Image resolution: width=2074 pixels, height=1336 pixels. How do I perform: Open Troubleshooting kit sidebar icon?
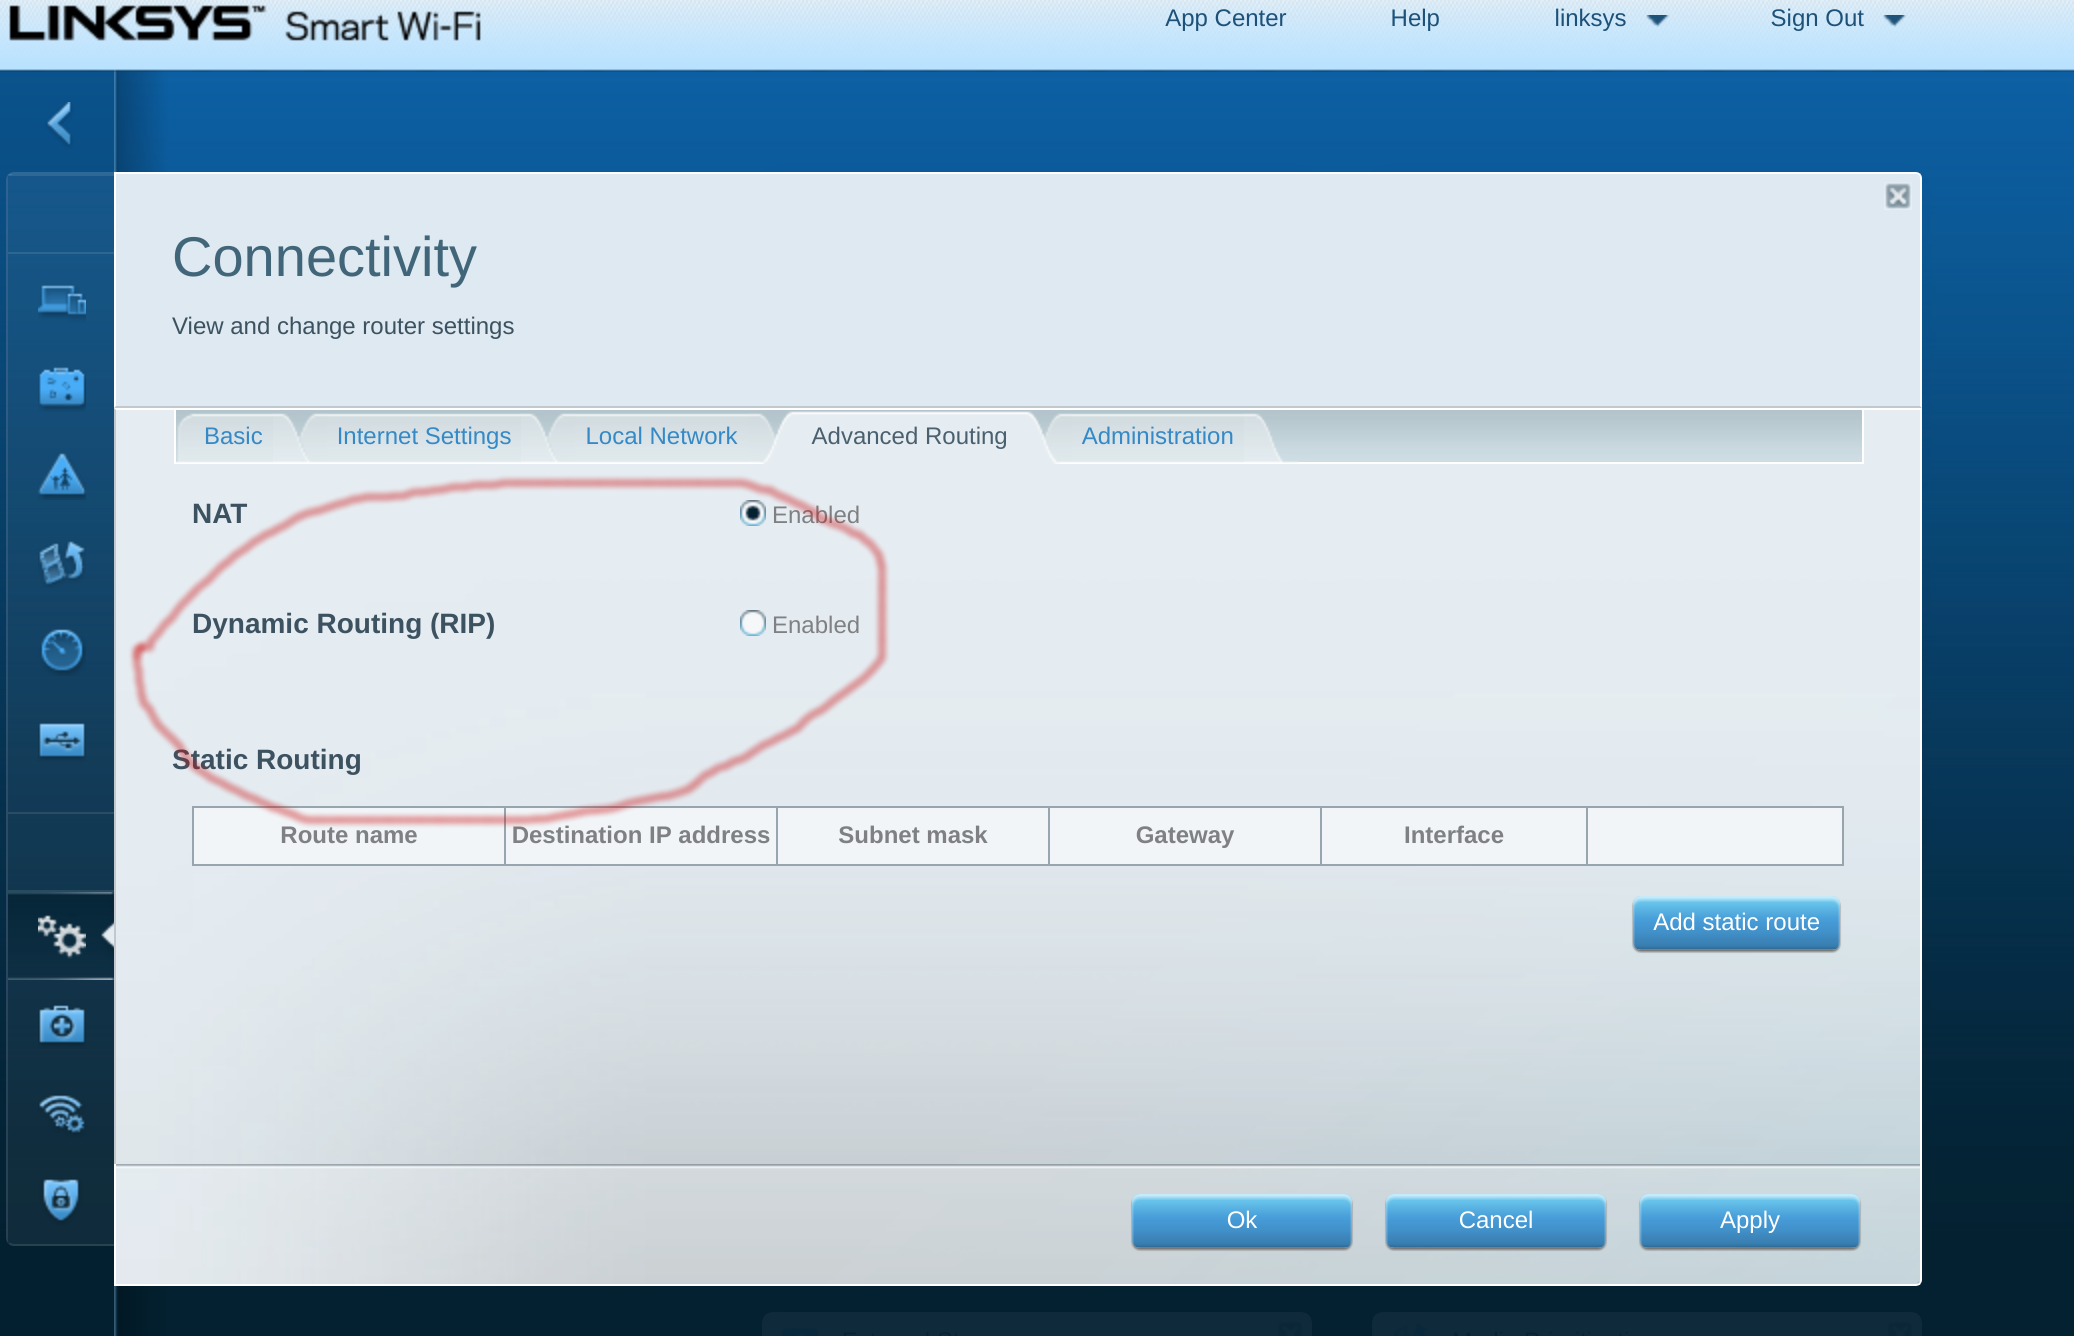coord(62,1024)
